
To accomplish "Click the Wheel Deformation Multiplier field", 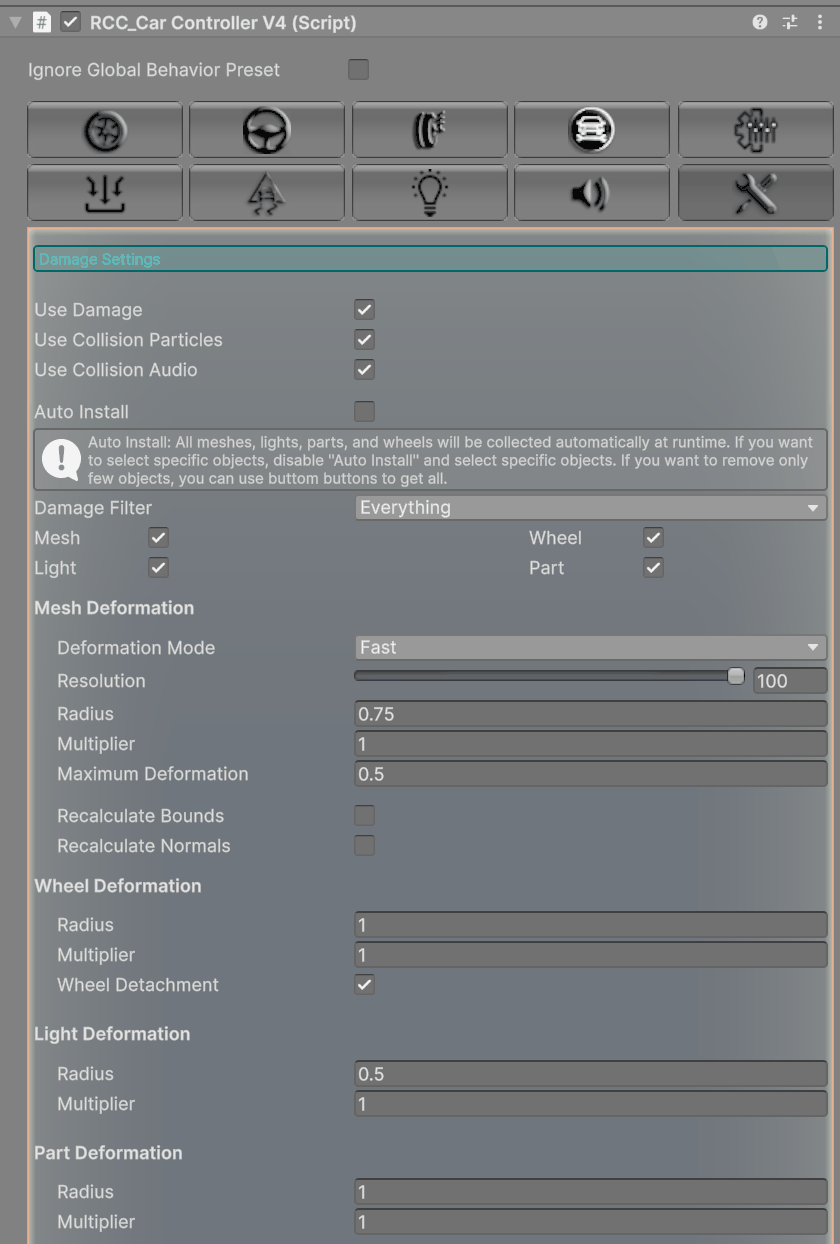I will (591, 955).
